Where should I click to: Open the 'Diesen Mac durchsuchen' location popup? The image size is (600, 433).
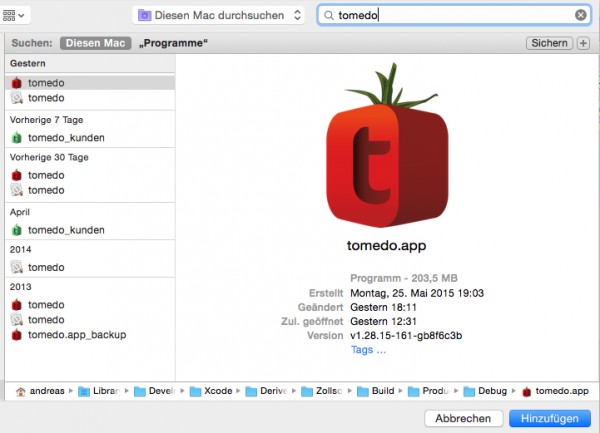[x=218, y=15]
